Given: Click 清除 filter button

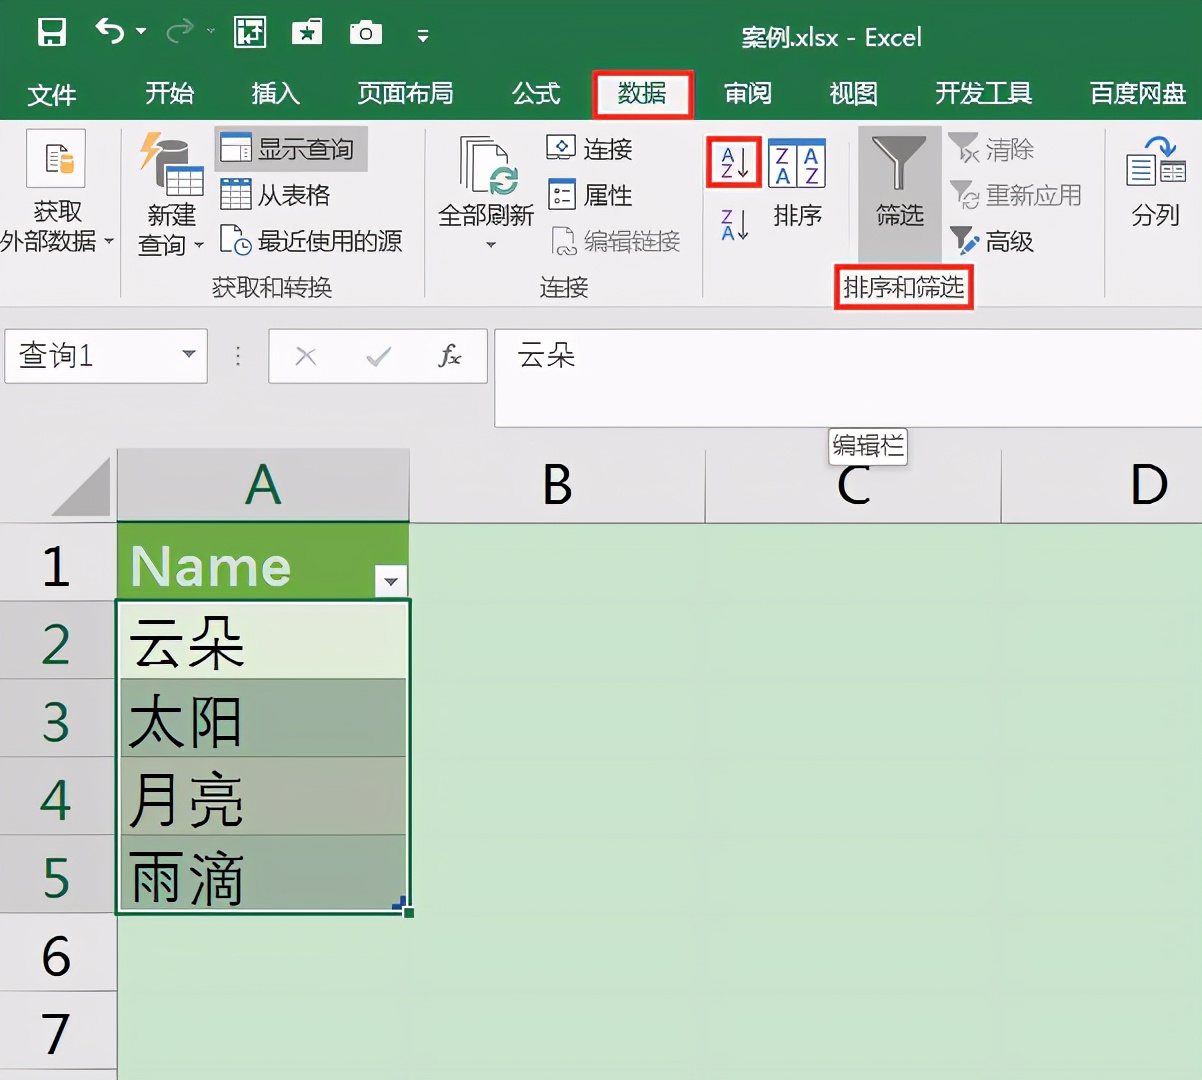Looking at the screenshot, I should point(992,149).
